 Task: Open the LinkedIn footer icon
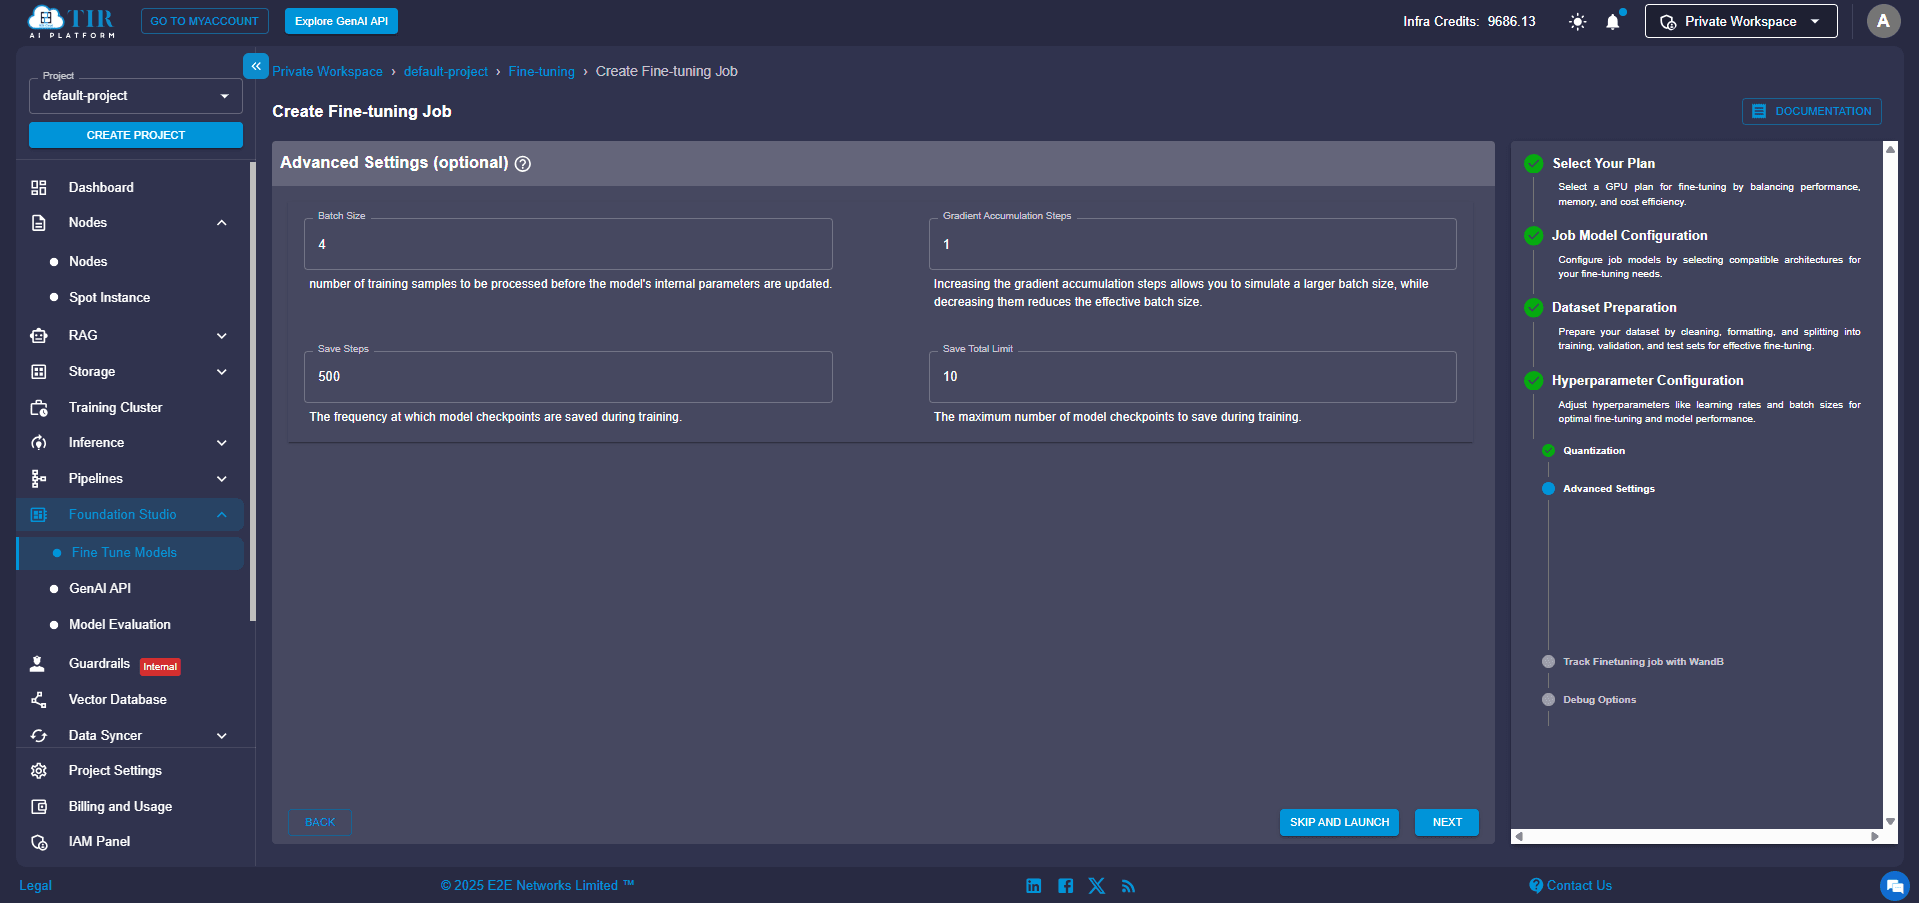[x=1034, y=886]
